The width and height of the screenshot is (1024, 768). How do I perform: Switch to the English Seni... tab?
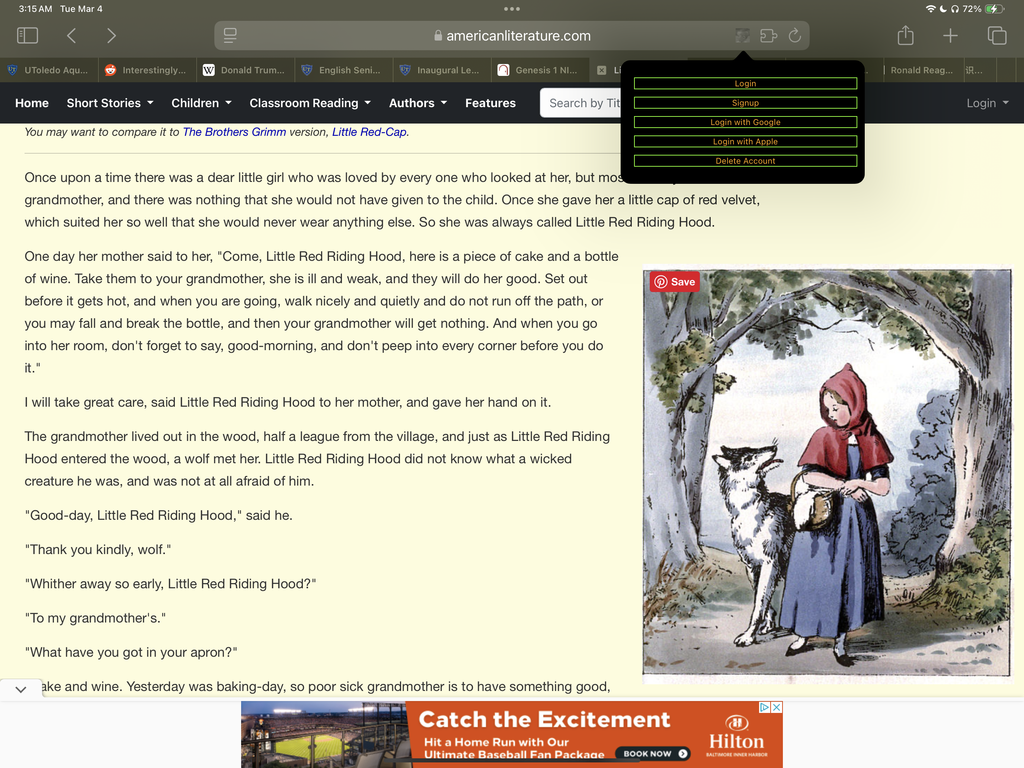coord(344,70)
